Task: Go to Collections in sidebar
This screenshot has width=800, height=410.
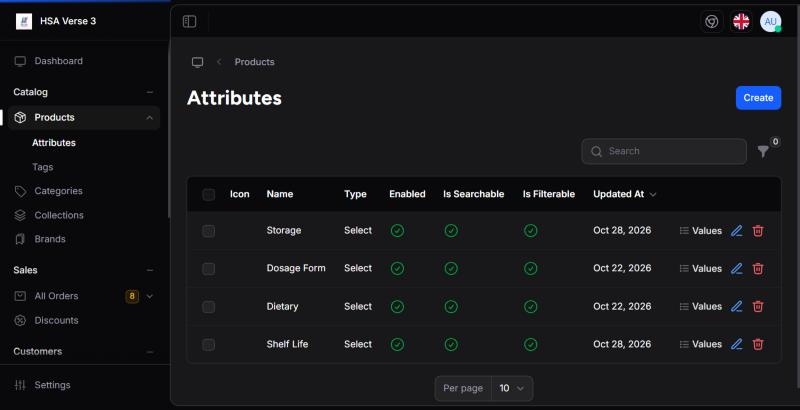Action: tap(59, 216)
